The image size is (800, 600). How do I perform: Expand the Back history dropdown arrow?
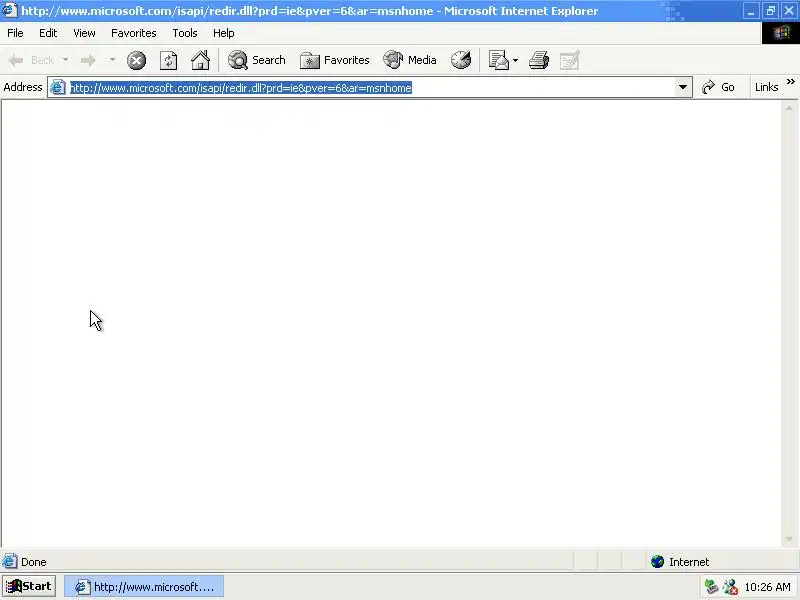coord(65,60)
